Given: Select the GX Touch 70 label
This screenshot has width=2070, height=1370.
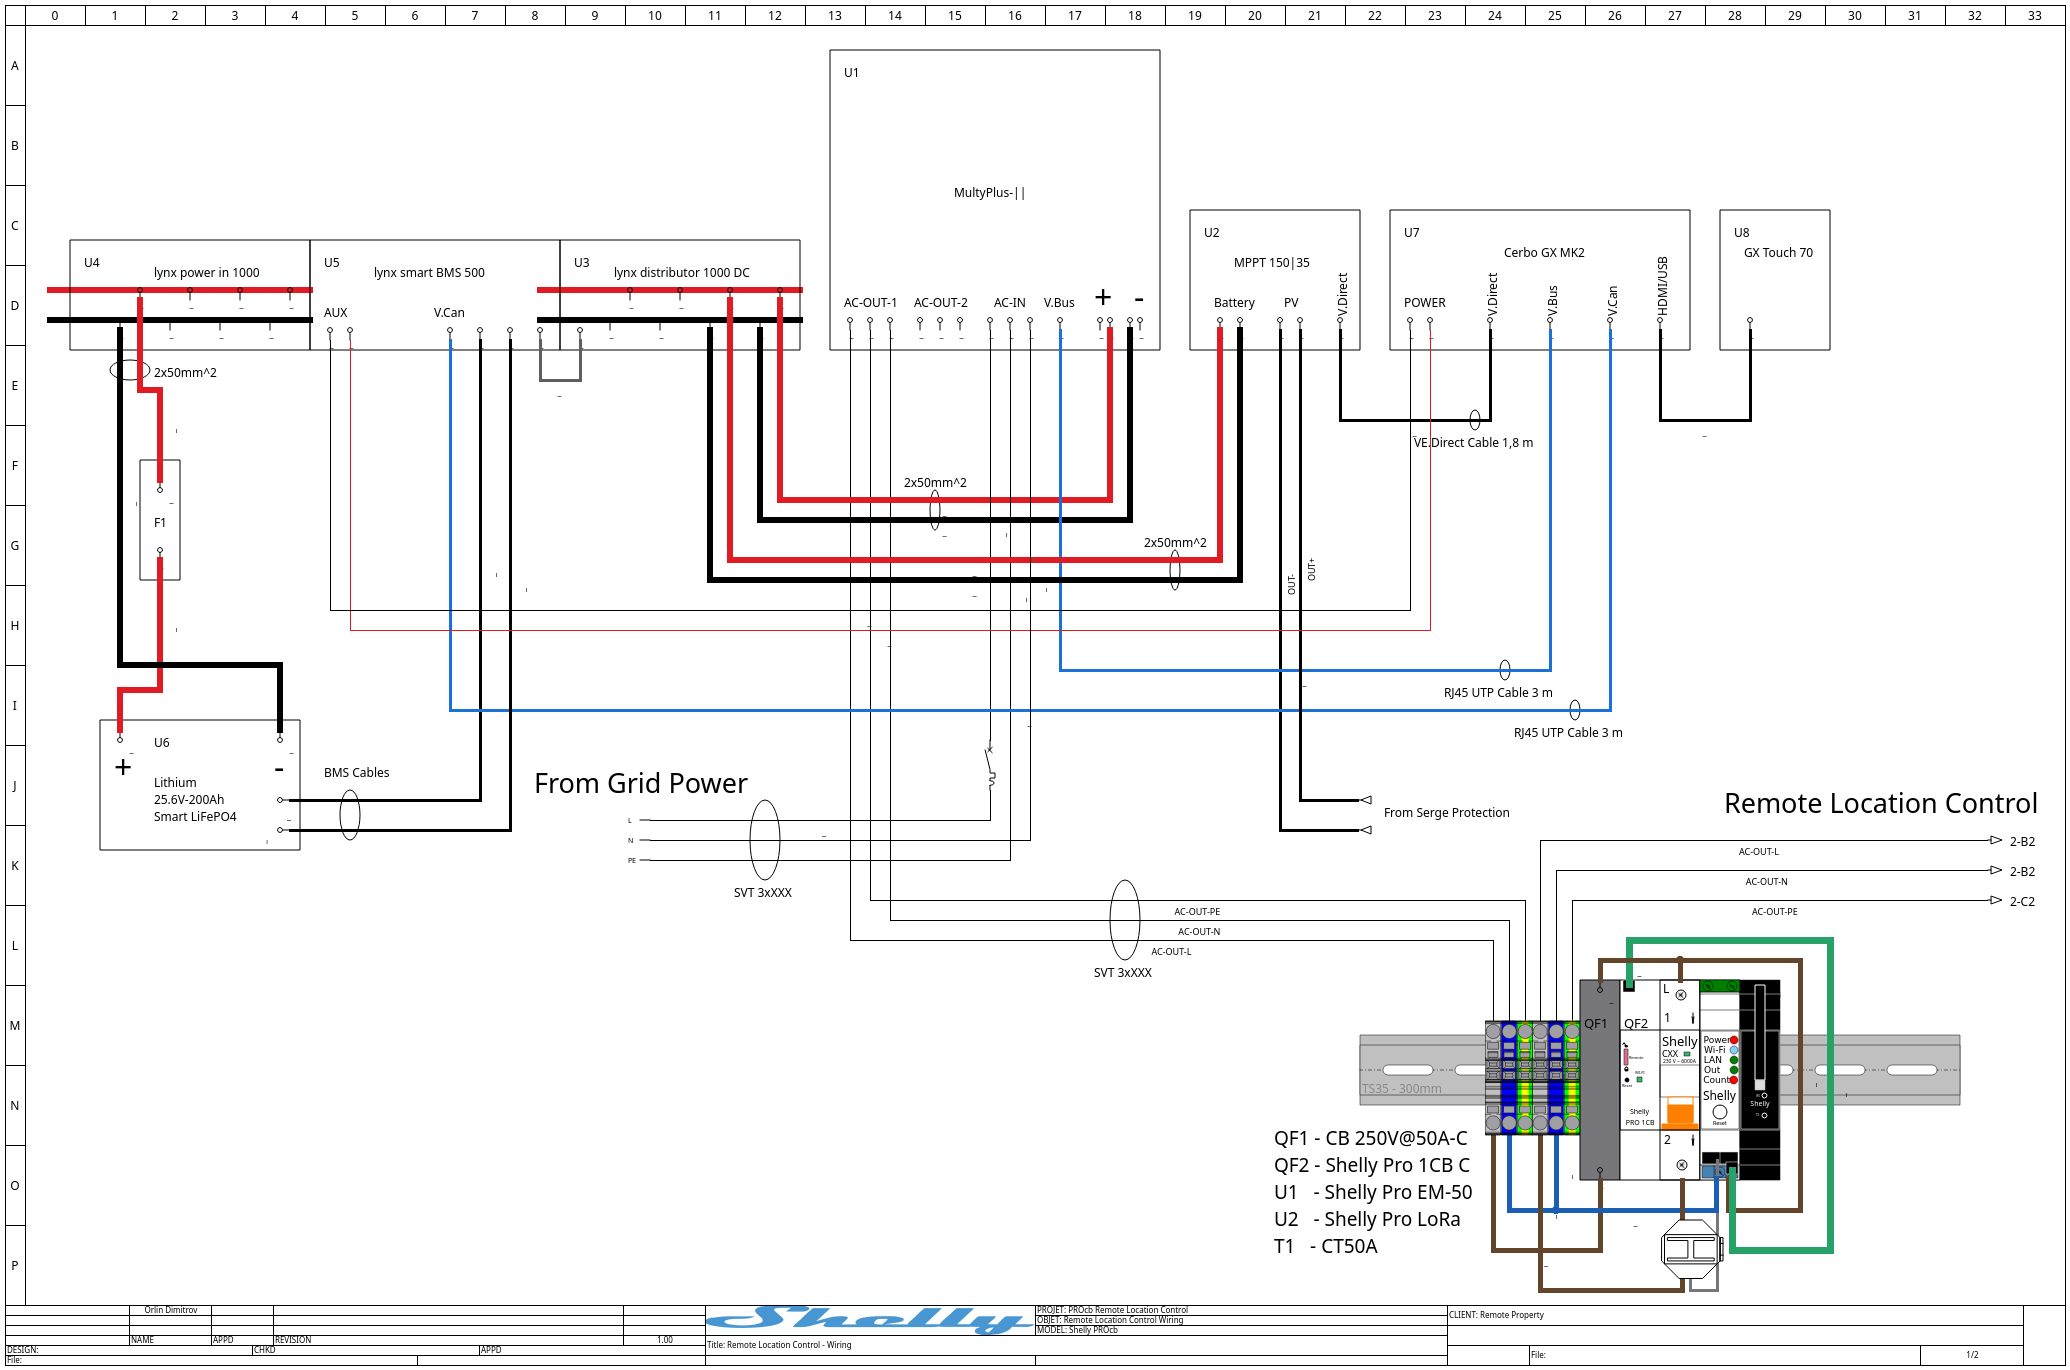Looking at the screenshot, I should tap(1778, 253).
